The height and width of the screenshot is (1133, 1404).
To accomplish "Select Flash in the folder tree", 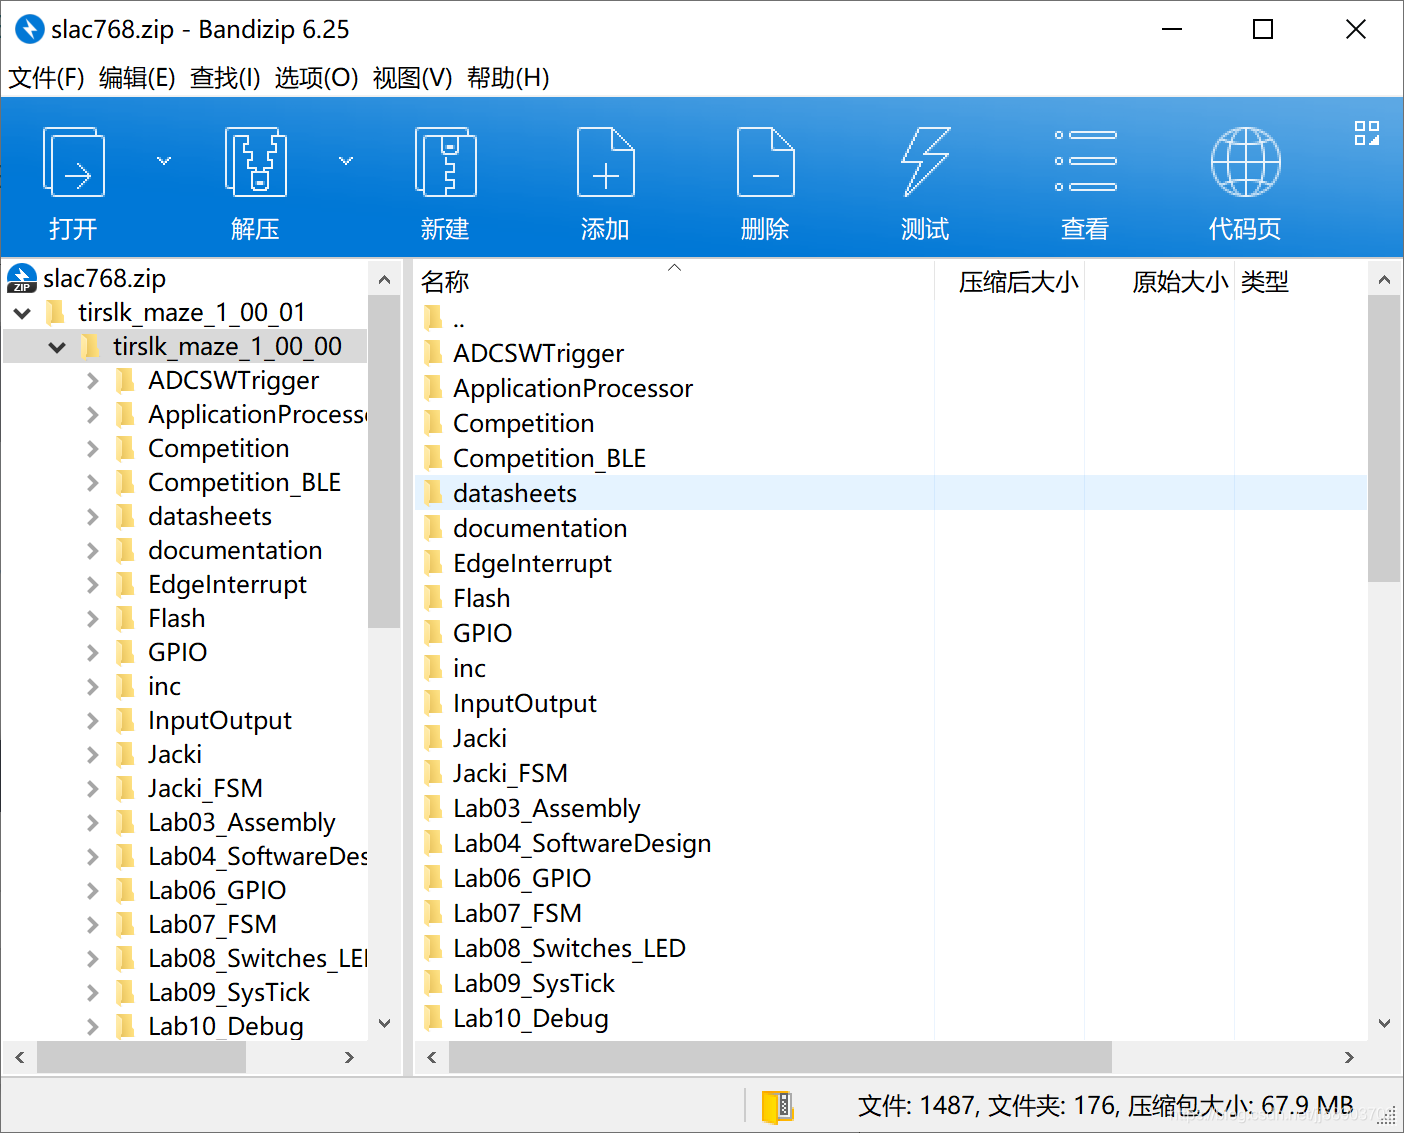I will click(177, 618).
